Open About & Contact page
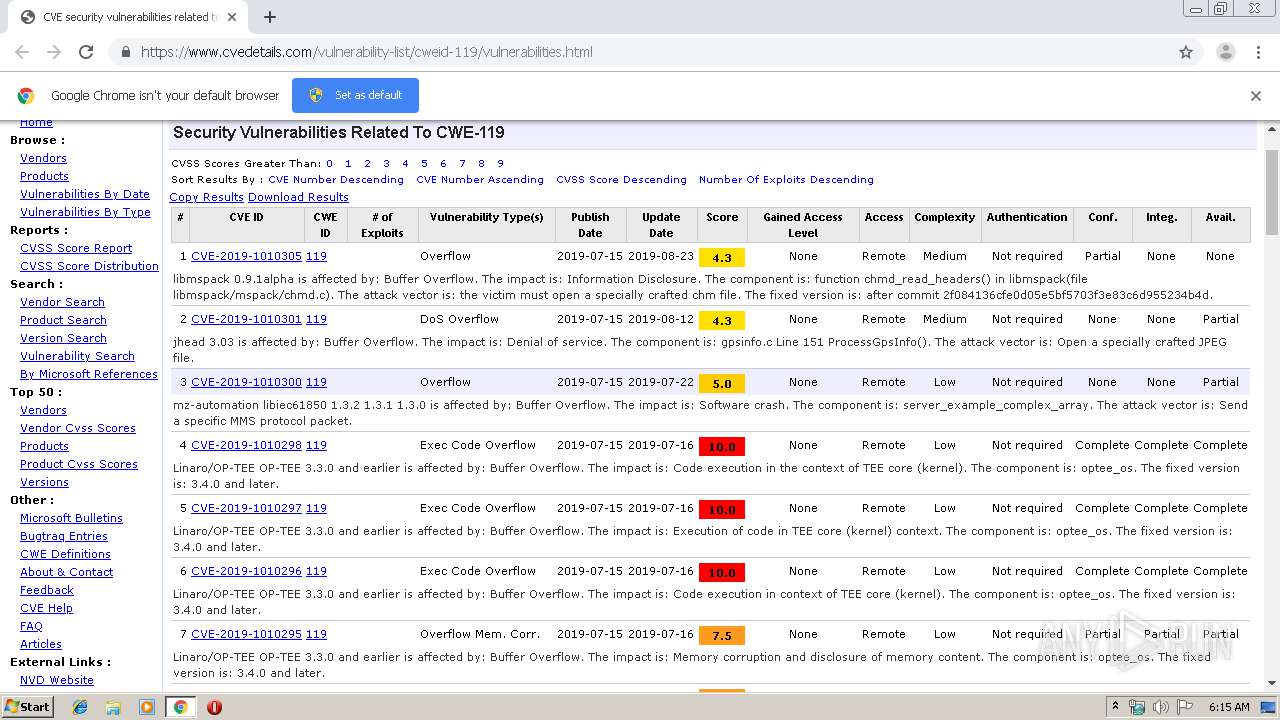This screenshot has width=1280, height=720. point(66,572)
